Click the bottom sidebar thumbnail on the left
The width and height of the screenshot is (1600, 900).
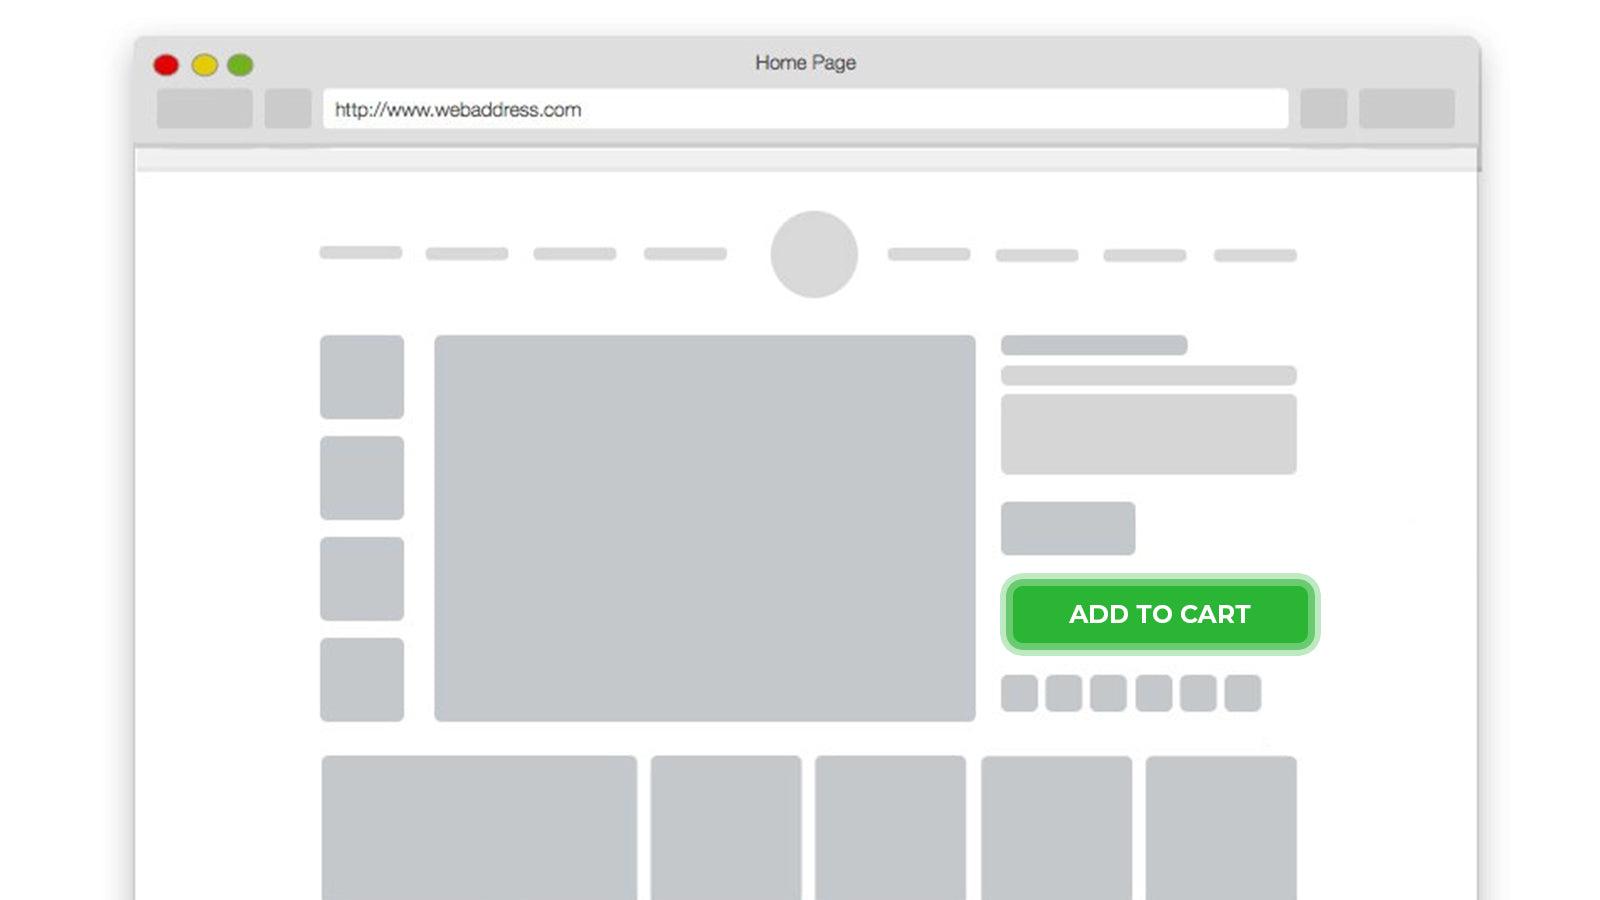pyautogui.click(x=361, y=680)
